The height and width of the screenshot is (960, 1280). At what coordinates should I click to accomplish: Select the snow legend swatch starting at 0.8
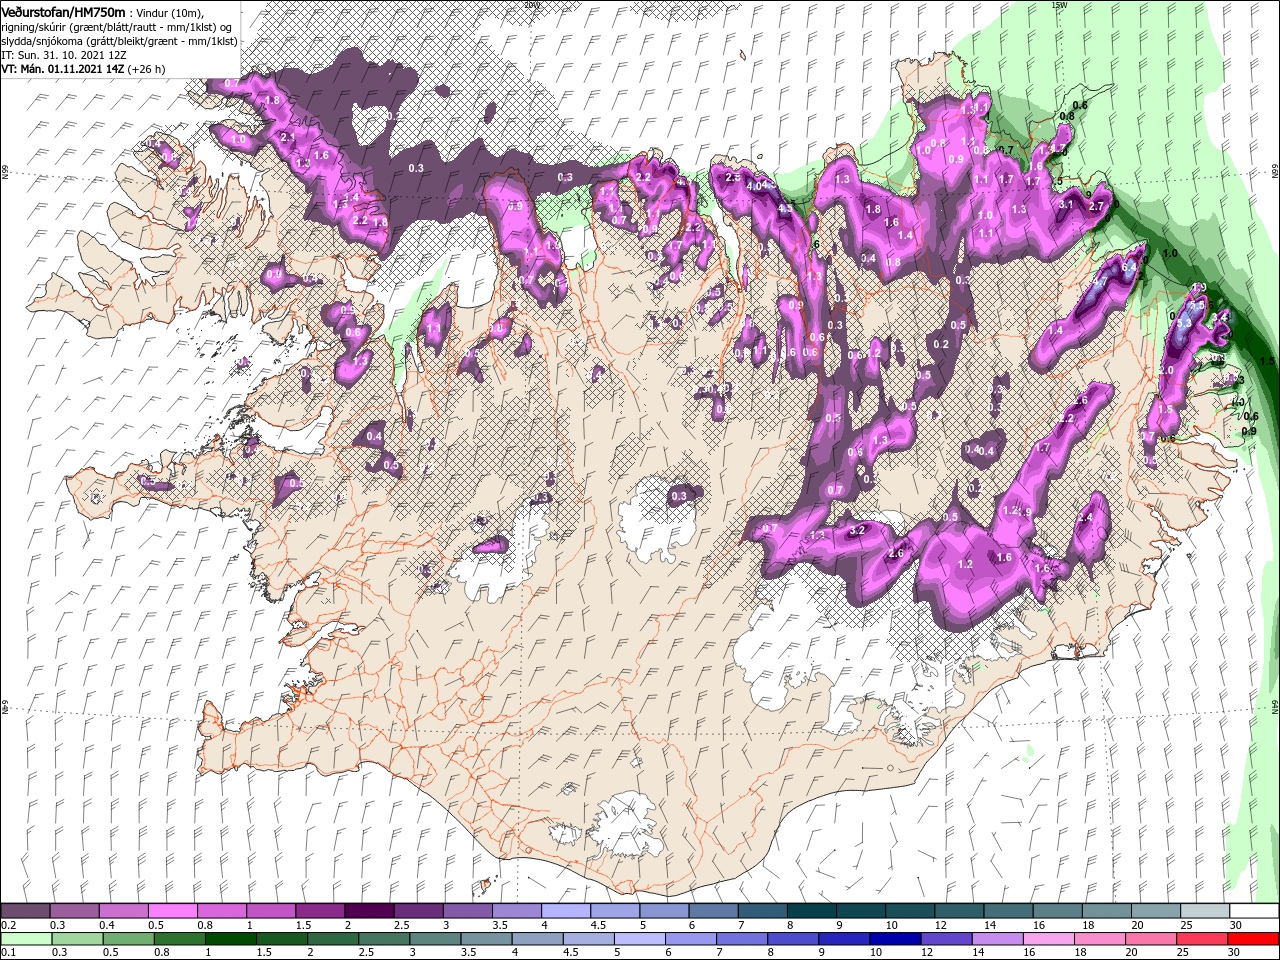point(221,911)
